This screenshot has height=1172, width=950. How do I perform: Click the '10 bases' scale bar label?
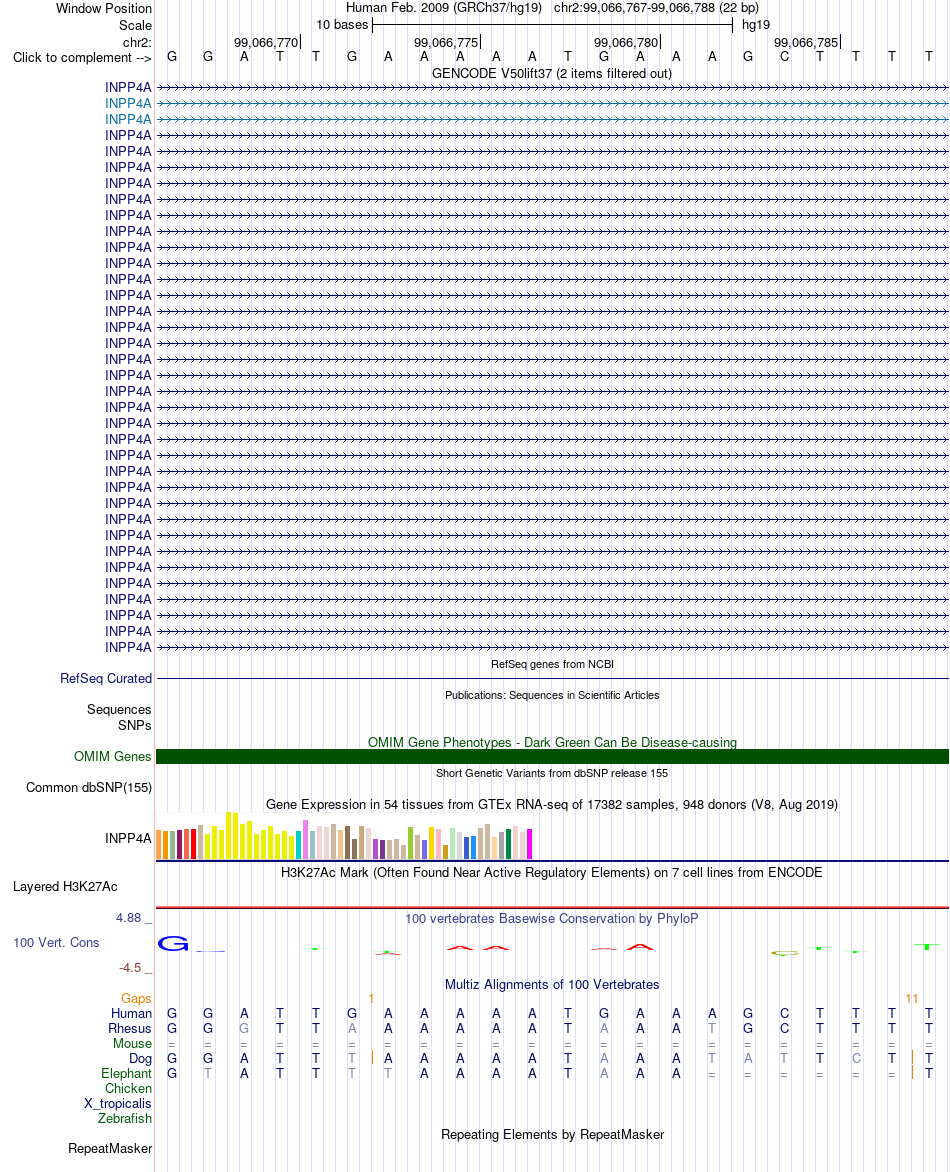342,25
